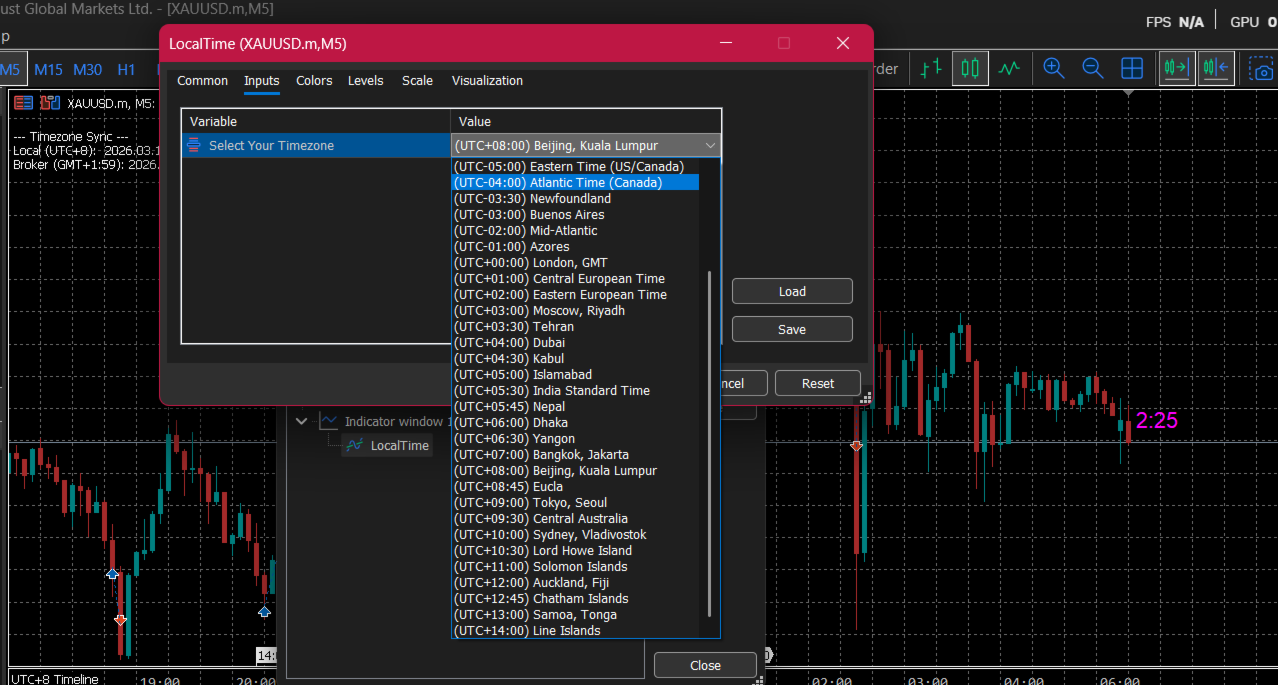
Task: Switch chart to bar chart style
Action: tap(931, 69)
